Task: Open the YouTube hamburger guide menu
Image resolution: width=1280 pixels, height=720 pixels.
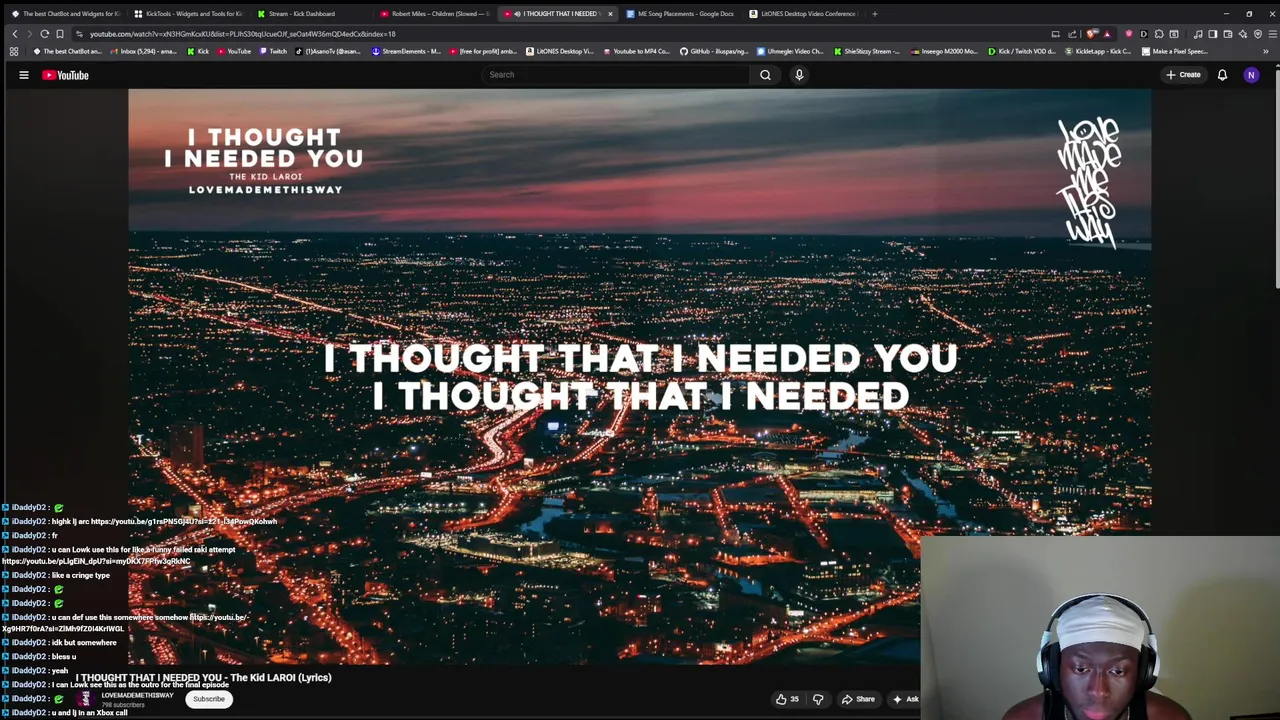Action: point(24,75)
